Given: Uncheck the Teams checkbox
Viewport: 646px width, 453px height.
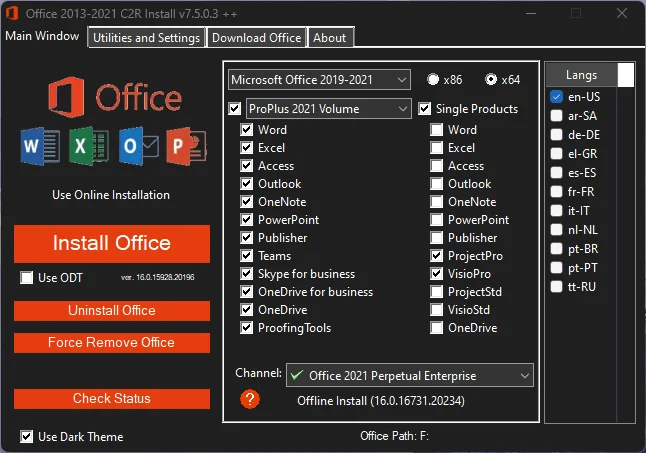Looking at the screenshot, I should pyautogui.click(x=247, y=256).
